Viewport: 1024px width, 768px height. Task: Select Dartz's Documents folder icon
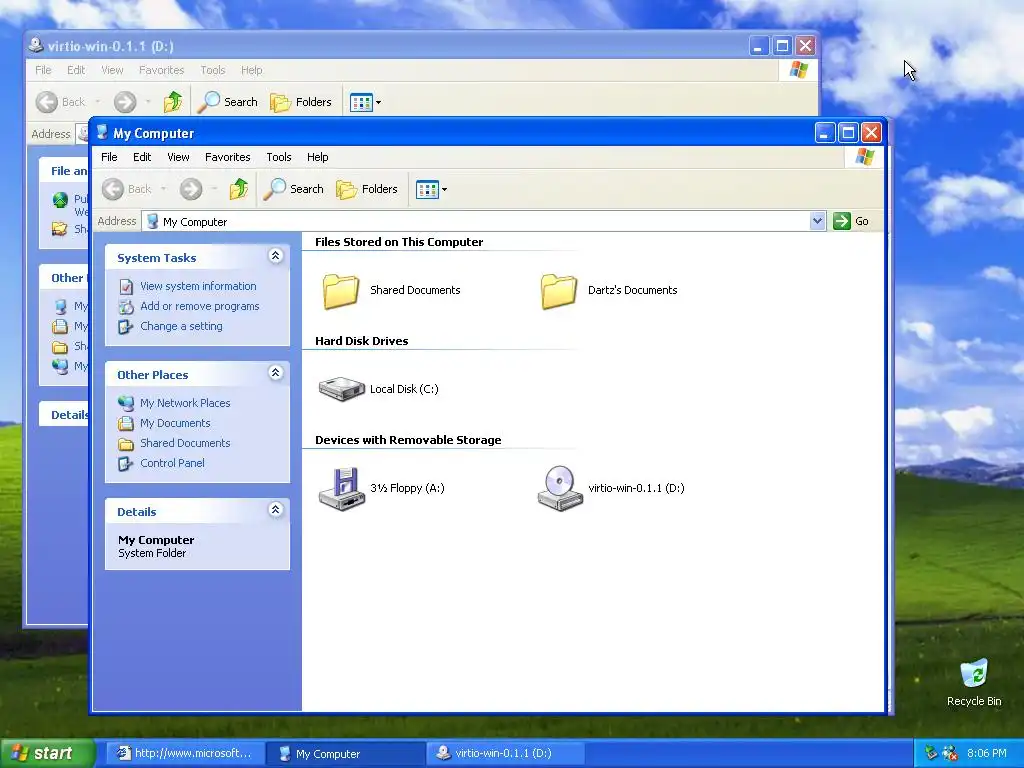tap(559, 291)
